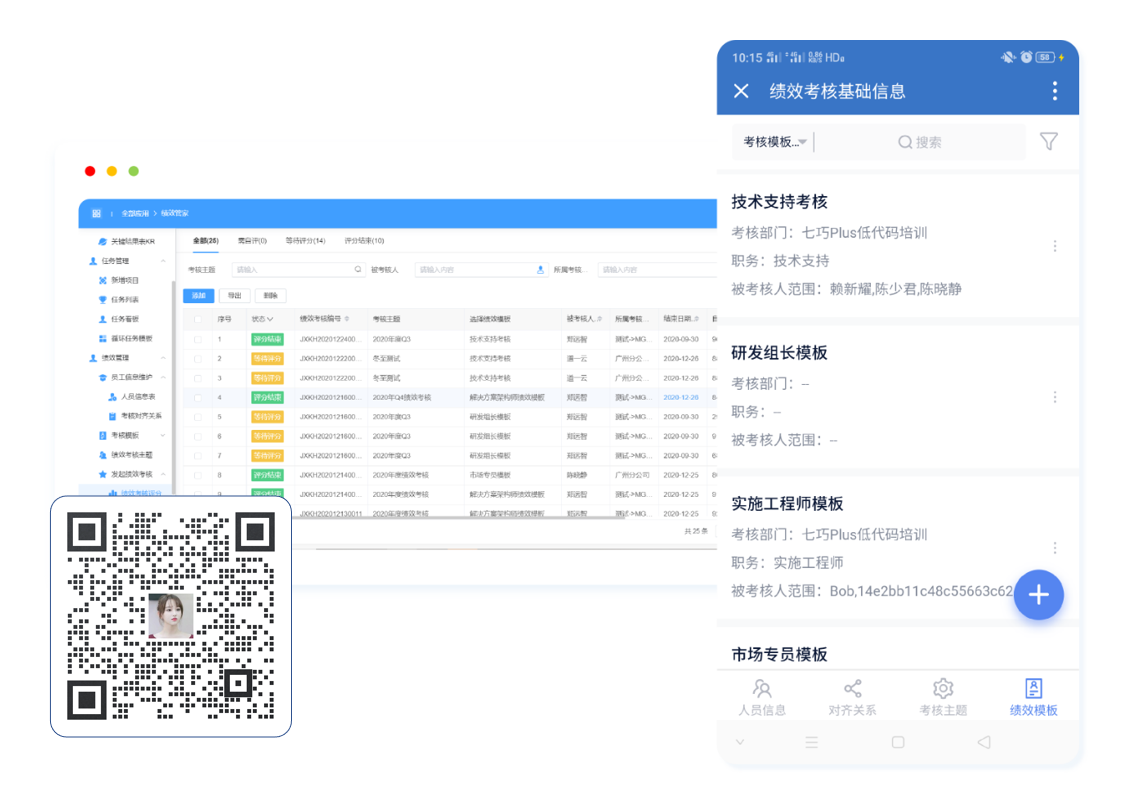Tap the phone back triangle navigation button
The width and height of the screenshot is (1130, 801).
click(x=984, y=742)
